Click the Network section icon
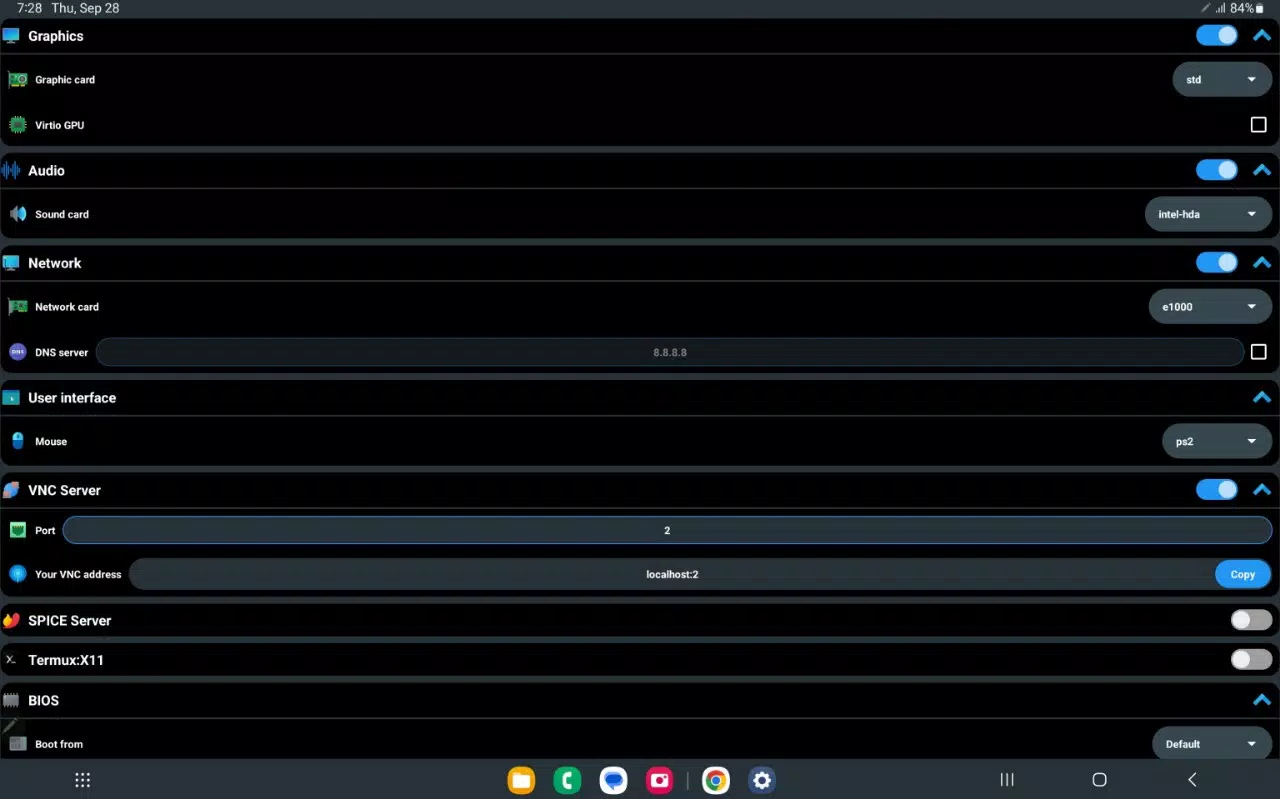 pos(11,263)
